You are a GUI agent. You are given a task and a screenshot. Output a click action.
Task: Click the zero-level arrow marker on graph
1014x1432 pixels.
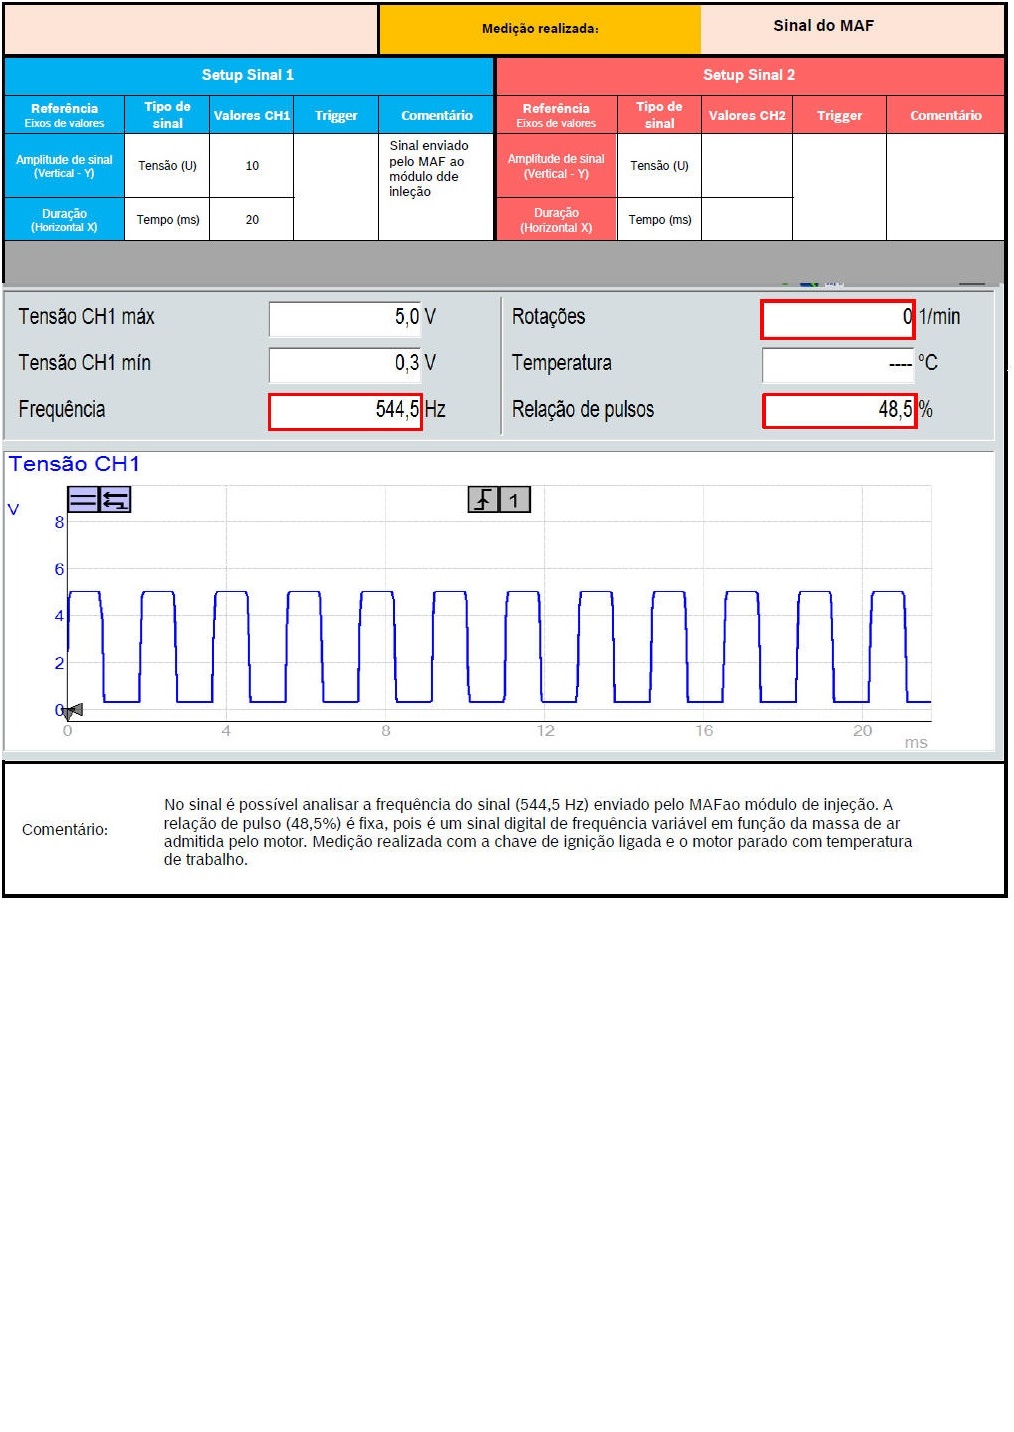point(72,710)
